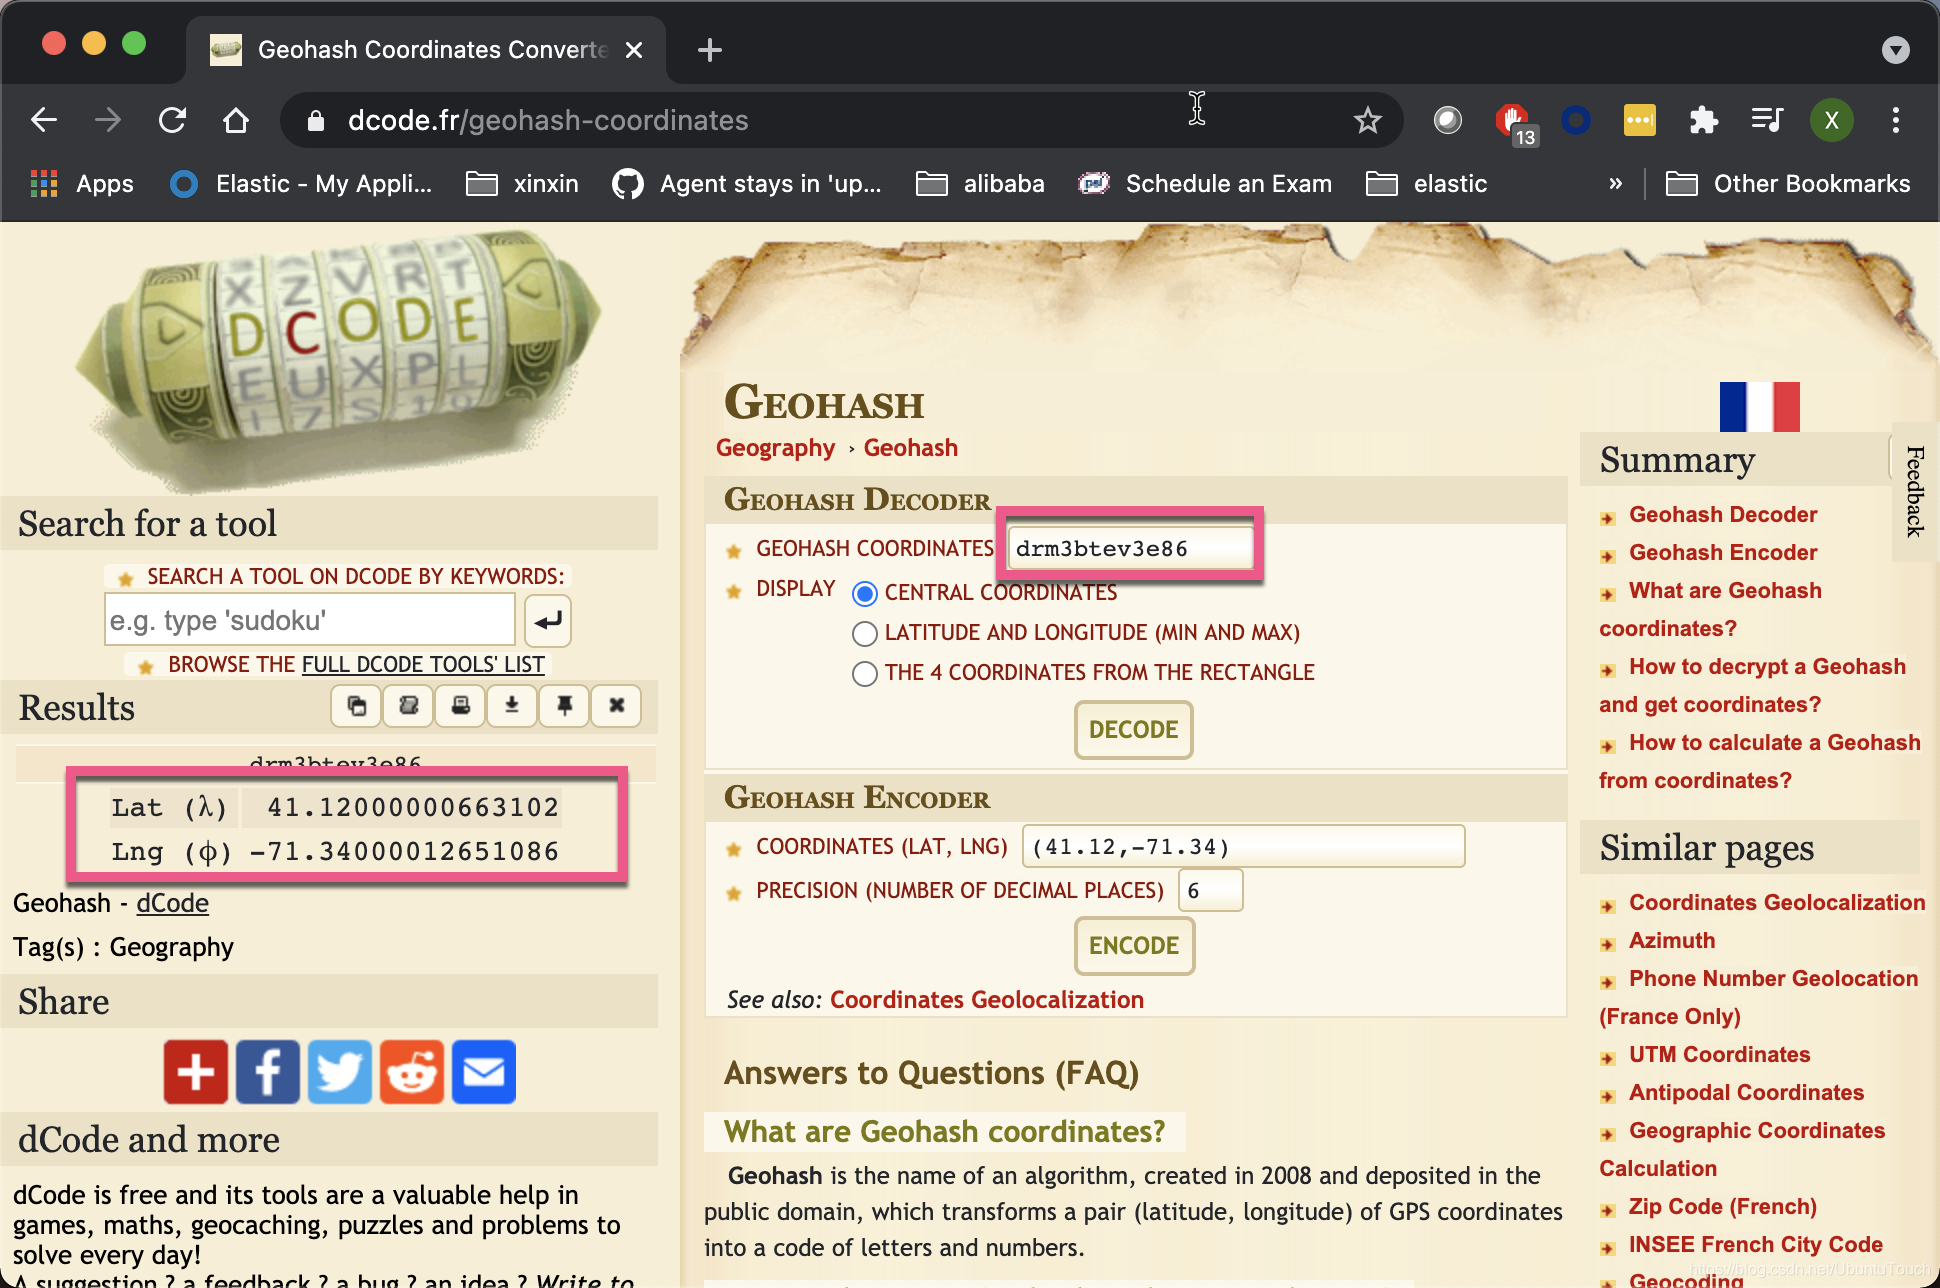Screen dimensions: 1940x1288
Task: Share on Facebook icon
Action: pyautogui.click(x=267, y=1072)
